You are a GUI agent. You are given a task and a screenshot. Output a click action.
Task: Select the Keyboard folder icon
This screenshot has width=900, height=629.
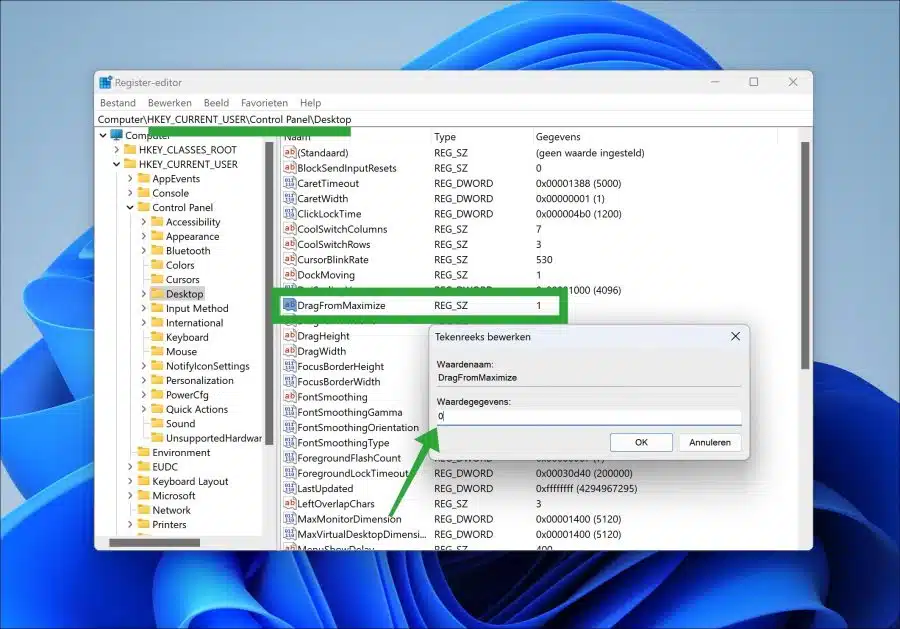point(157,337)
